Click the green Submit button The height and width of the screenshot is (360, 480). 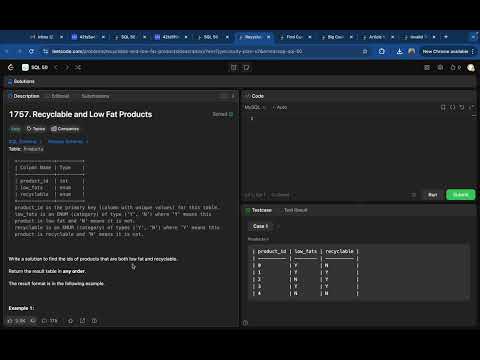[460, 195]
